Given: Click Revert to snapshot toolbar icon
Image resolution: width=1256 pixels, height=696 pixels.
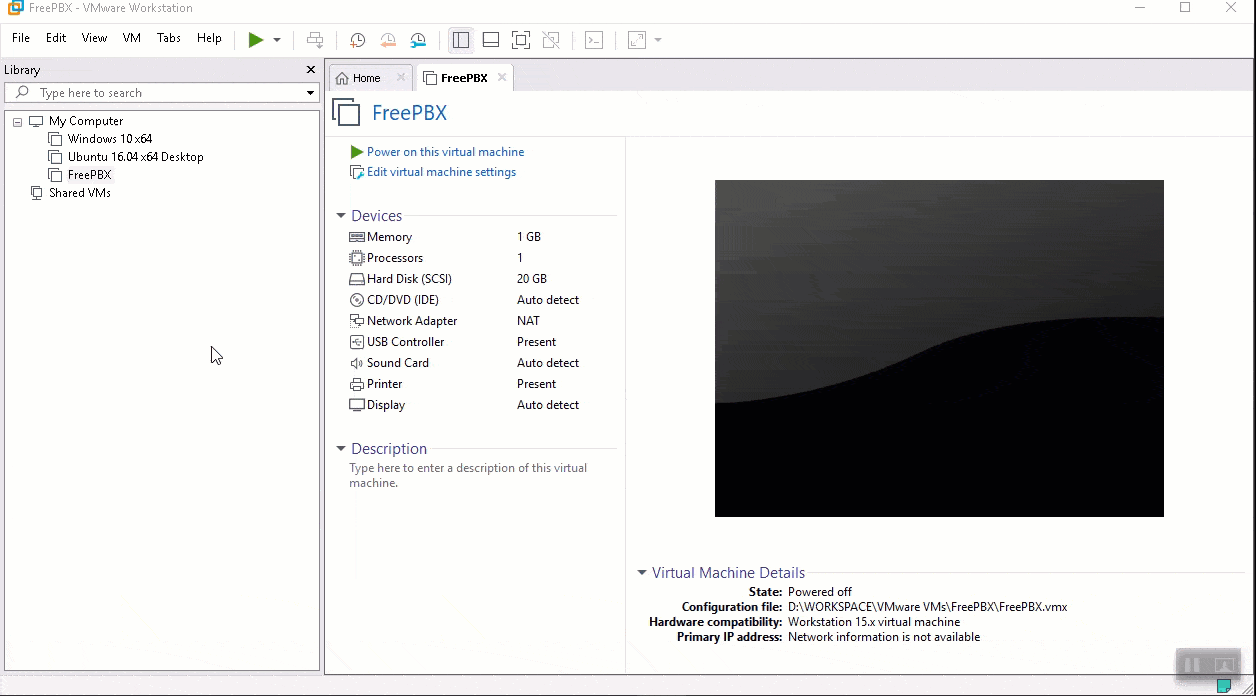Looking at the screenshot, I should coord(388,40).
